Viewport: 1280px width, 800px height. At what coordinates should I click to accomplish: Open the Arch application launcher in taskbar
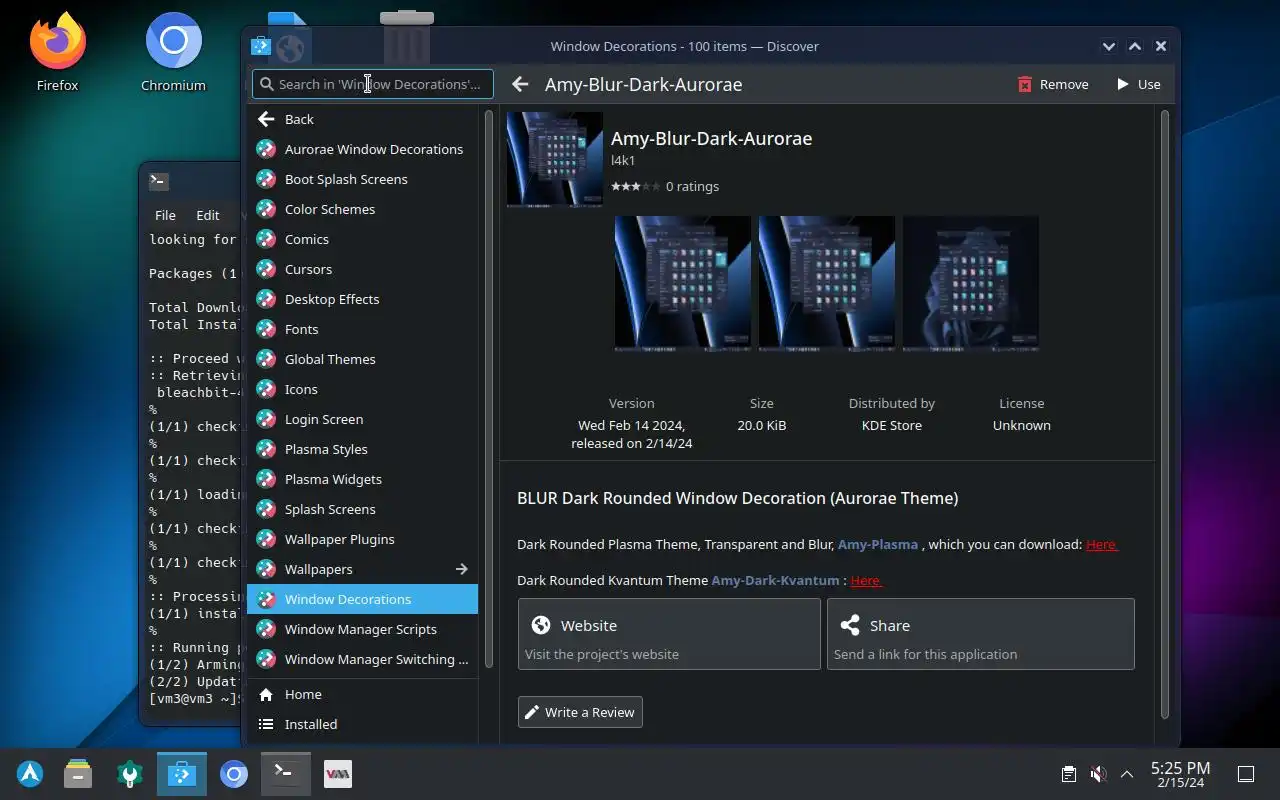tap(30, 773)
